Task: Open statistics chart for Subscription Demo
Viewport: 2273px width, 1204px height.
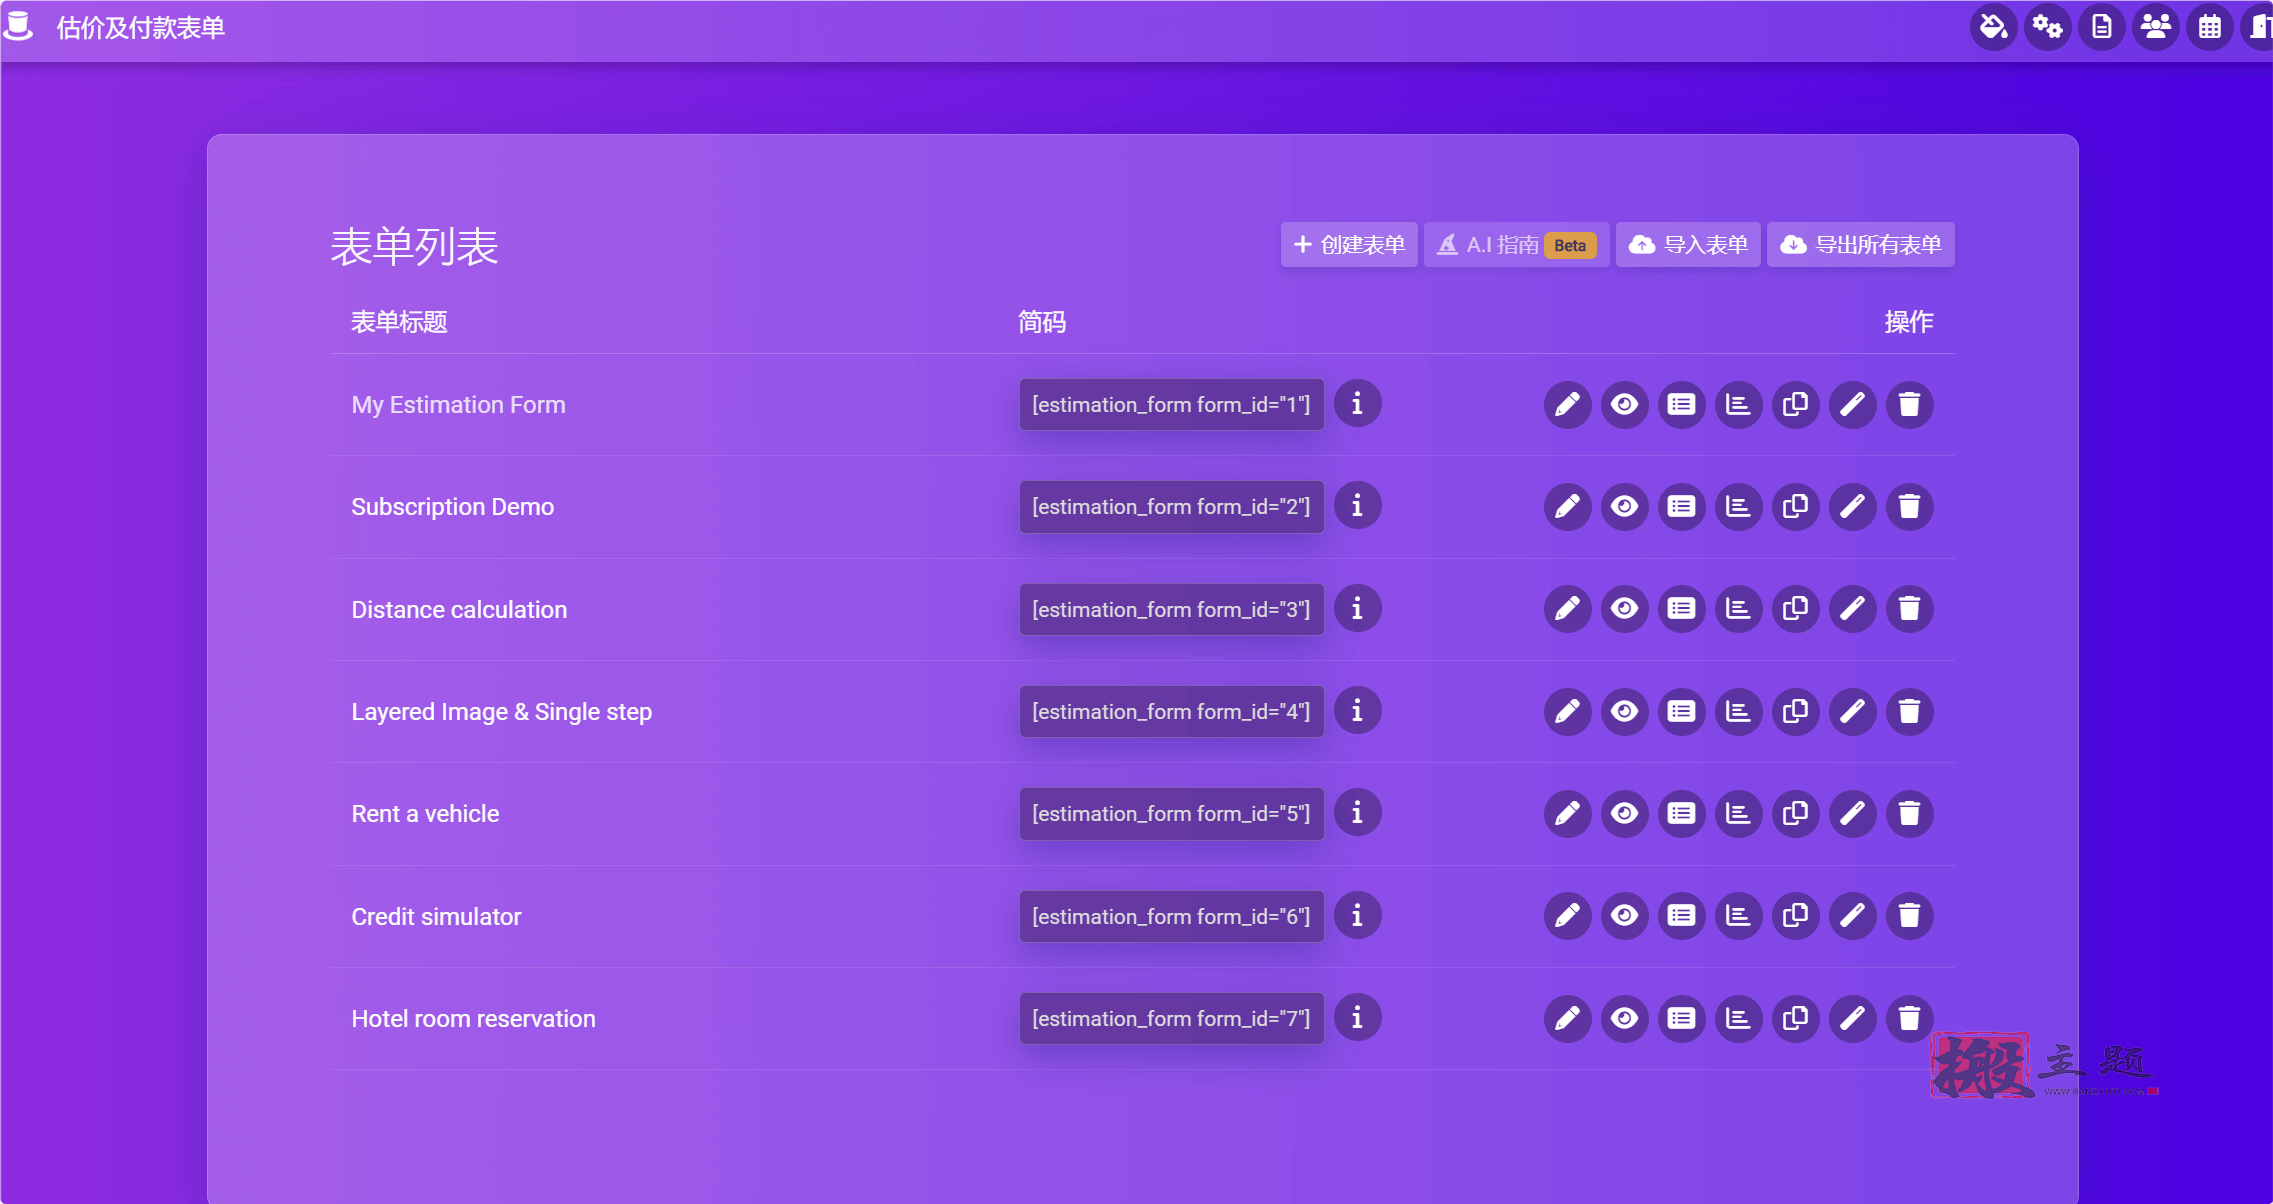Action: tap(1738, 507)
